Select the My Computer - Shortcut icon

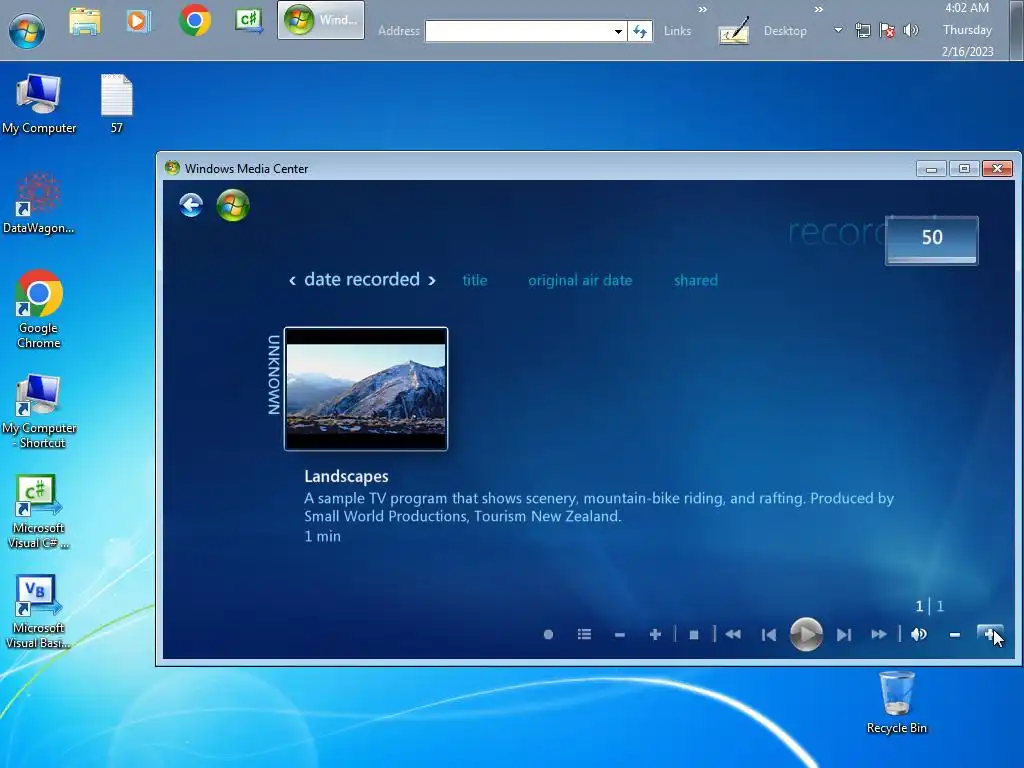pos(39,411)
